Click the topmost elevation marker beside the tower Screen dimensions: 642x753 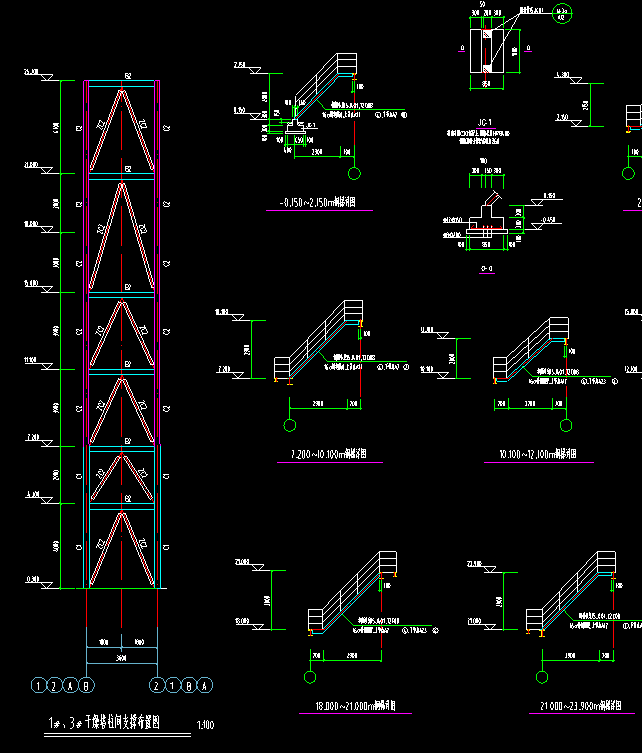tap(30, 73)
